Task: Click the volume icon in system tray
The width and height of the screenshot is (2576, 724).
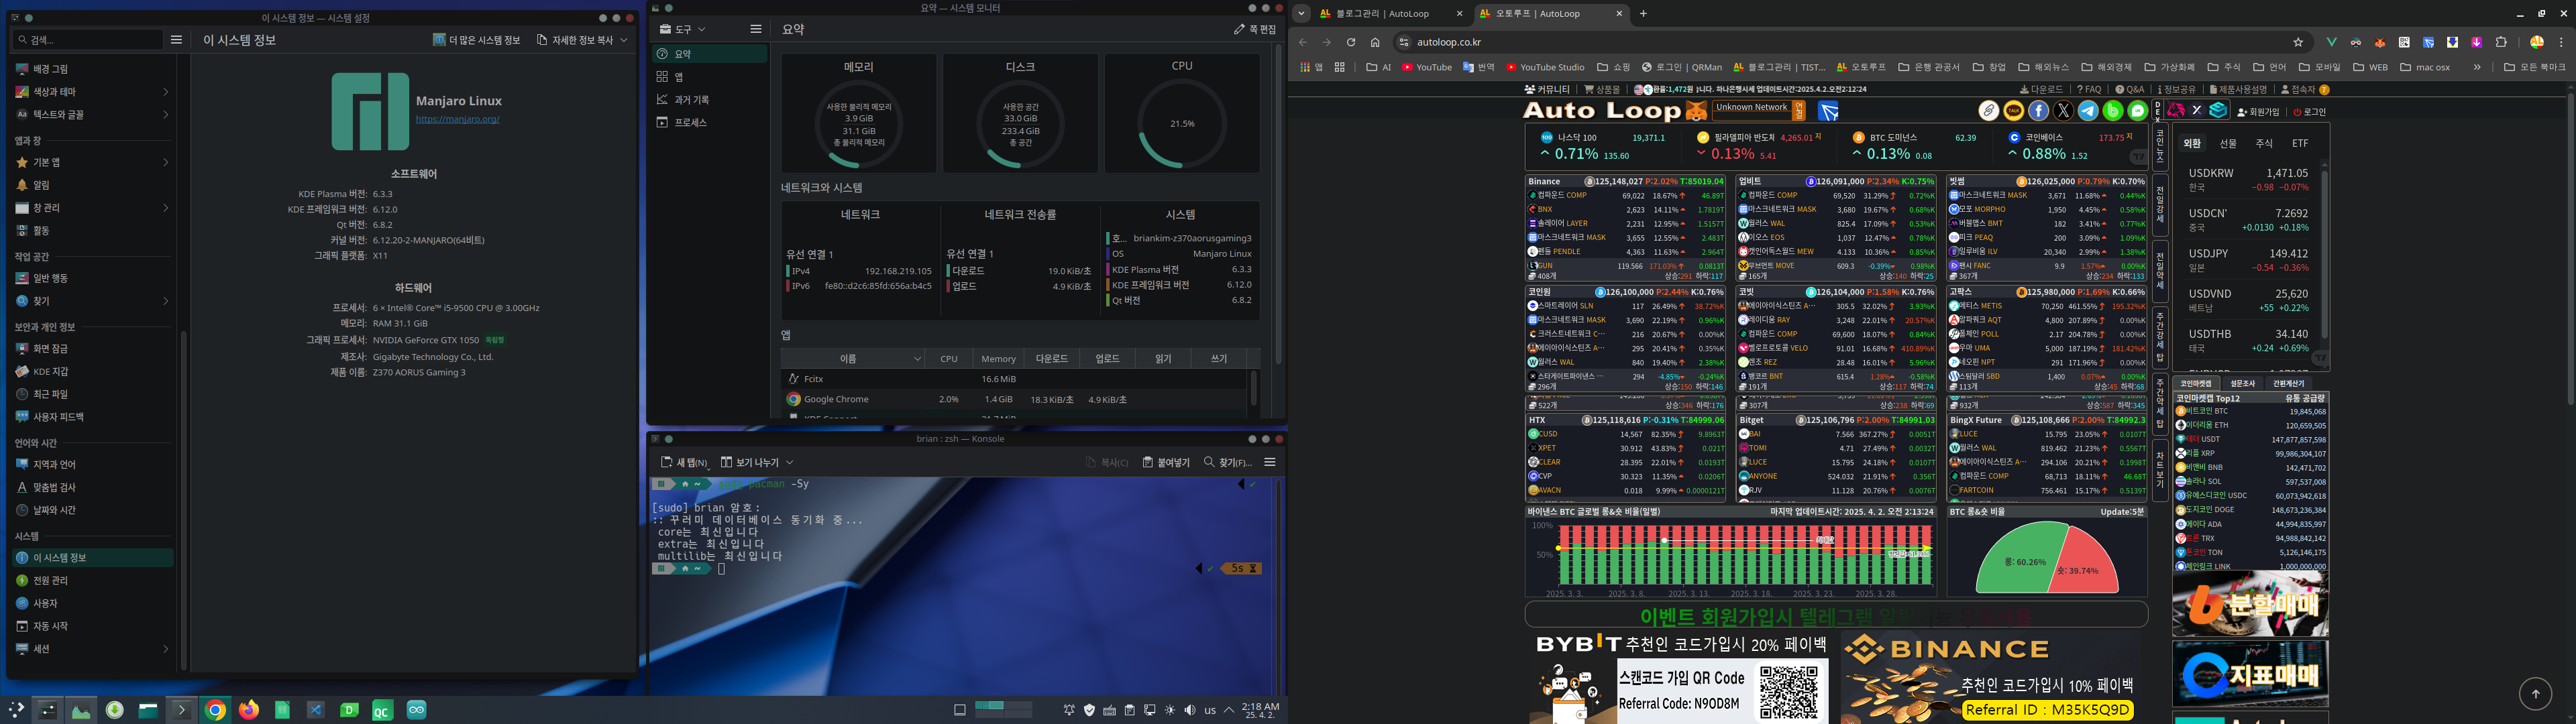Action: click(x=1189, y=710)
